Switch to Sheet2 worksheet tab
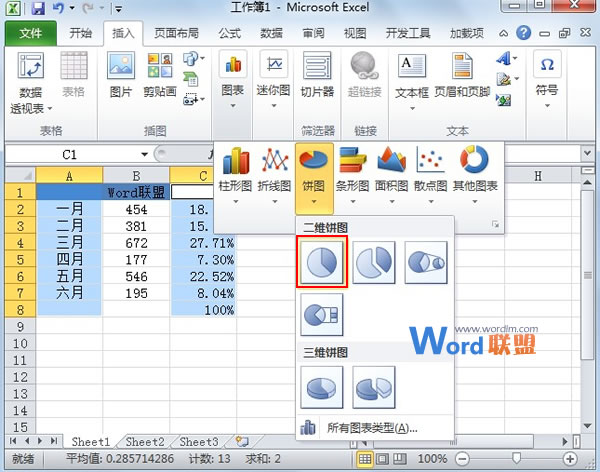The height and width of the screenshot is (472, 600). (145, 441)
